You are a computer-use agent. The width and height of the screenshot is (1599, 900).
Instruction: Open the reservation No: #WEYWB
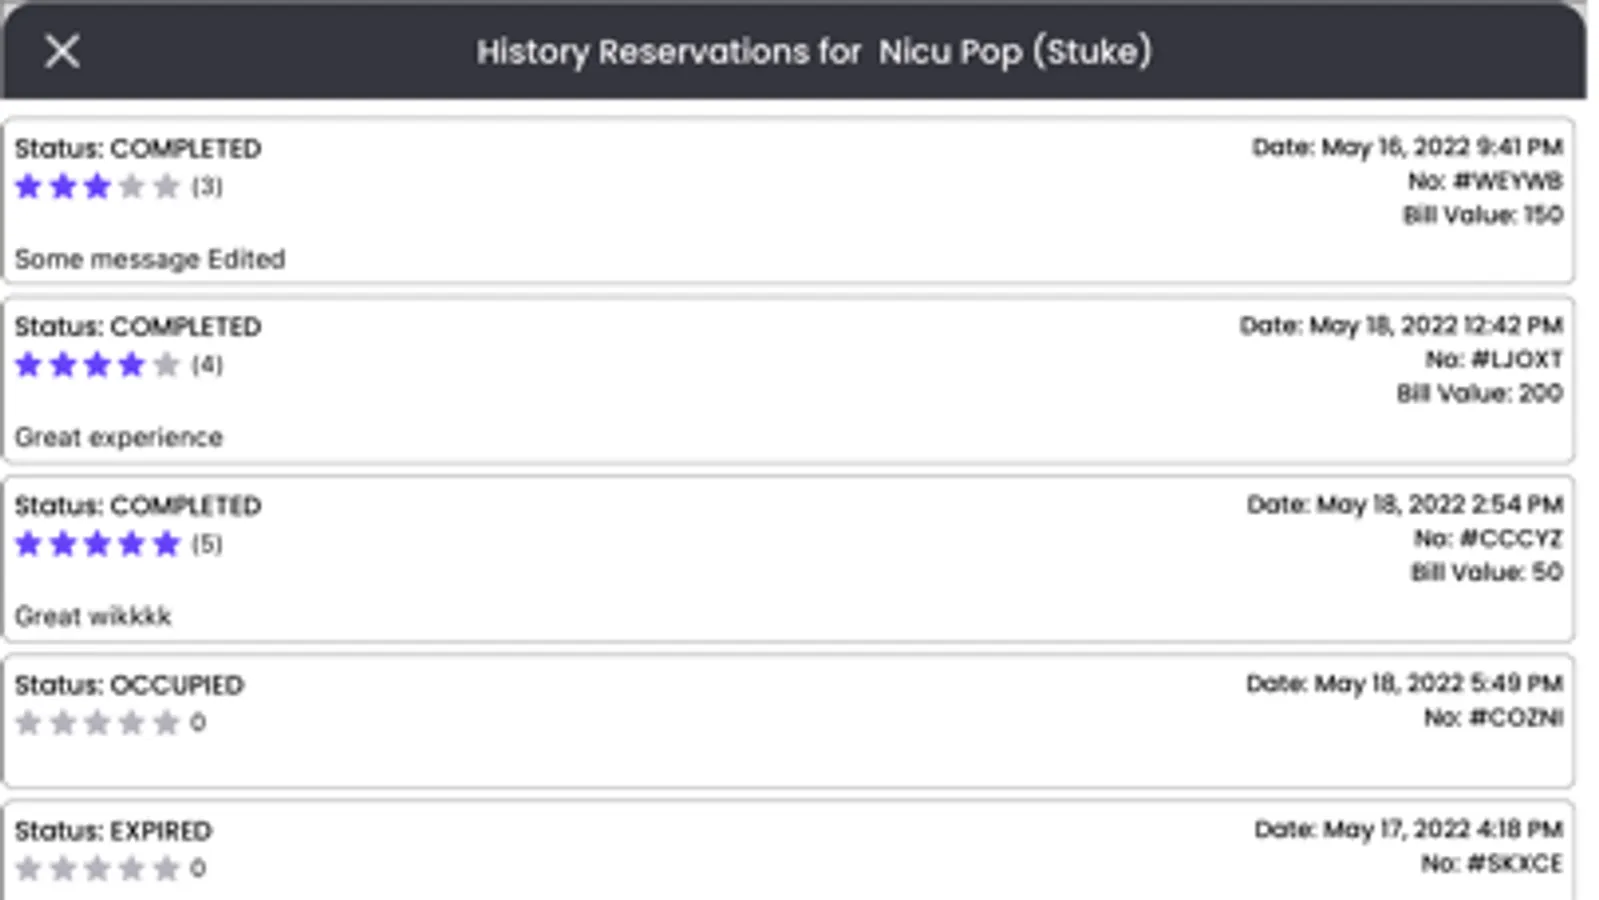coord(1485,181)
